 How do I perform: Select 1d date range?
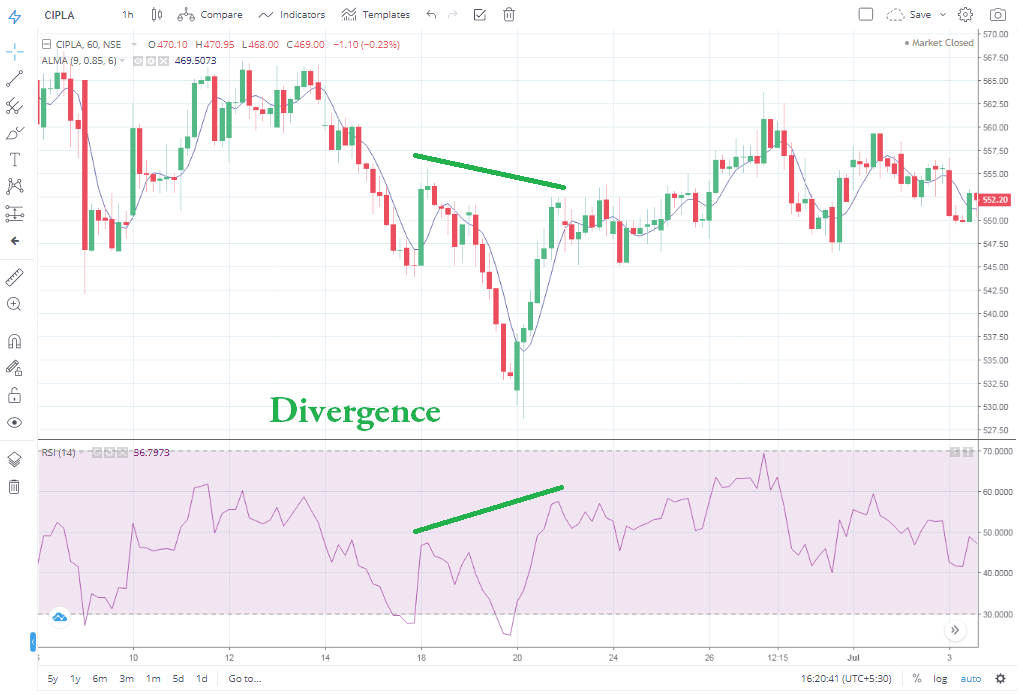coord(202,679)
